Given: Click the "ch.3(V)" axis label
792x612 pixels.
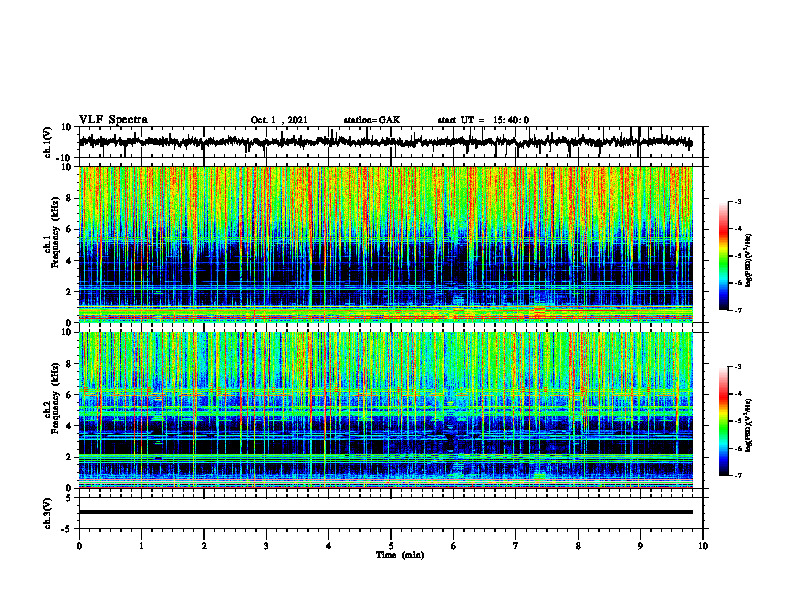Looking at the screenshot, I should [x=47, y=513].
